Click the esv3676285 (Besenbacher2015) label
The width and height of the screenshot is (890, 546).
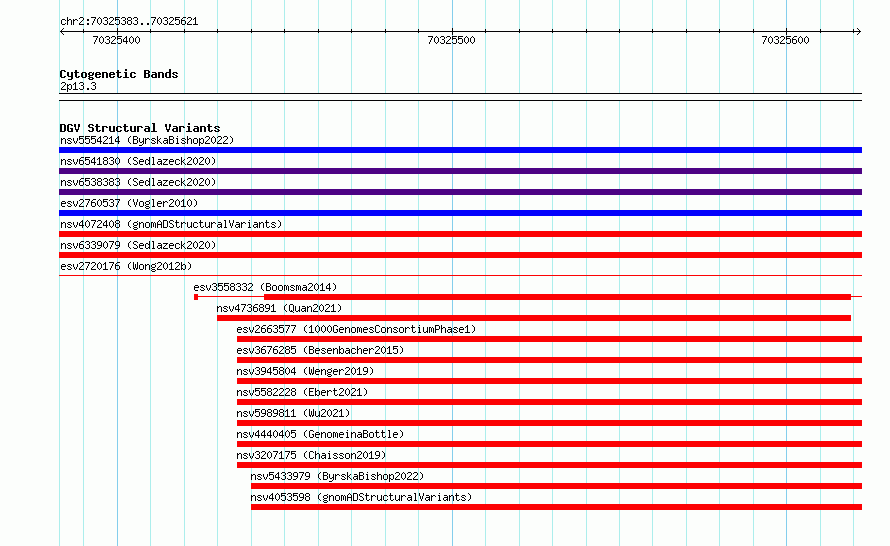[320, 350]
